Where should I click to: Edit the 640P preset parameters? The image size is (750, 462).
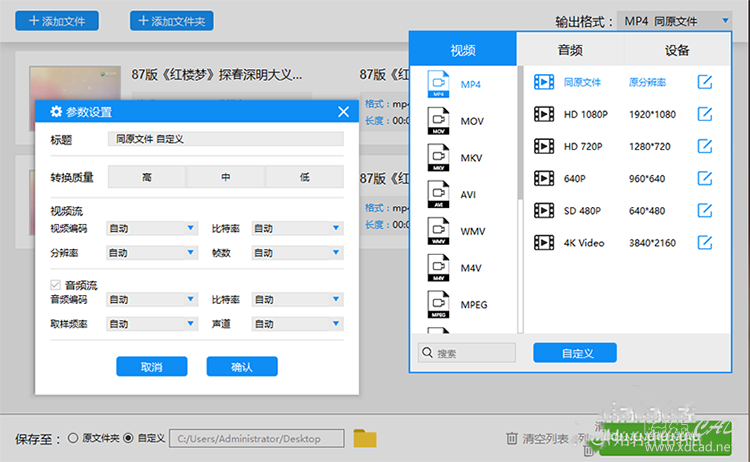point(705,178)
